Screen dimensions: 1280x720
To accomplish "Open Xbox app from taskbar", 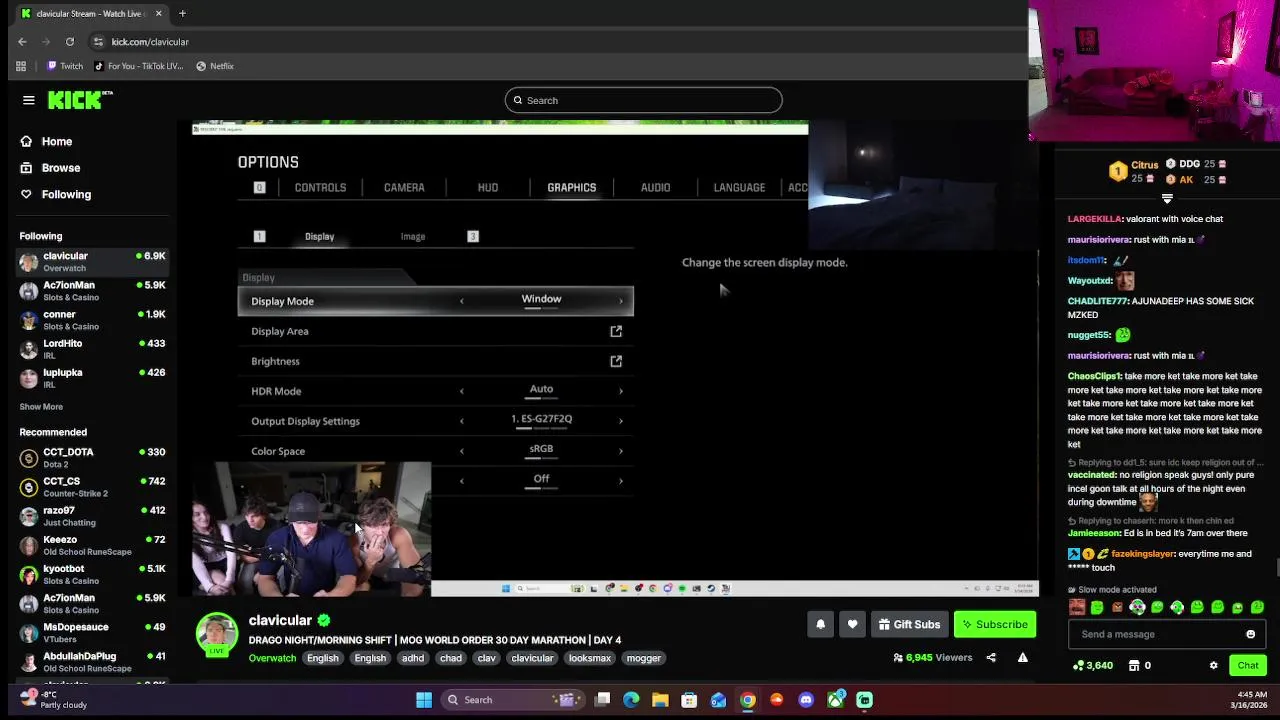I will (x=835, y=700).
